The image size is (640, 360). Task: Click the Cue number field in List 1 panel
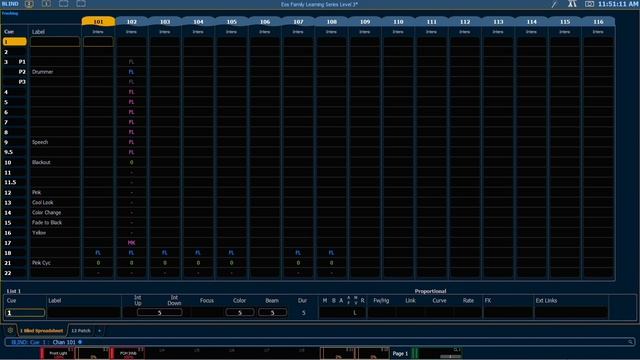pyautogui.click(x=25, y=313)
